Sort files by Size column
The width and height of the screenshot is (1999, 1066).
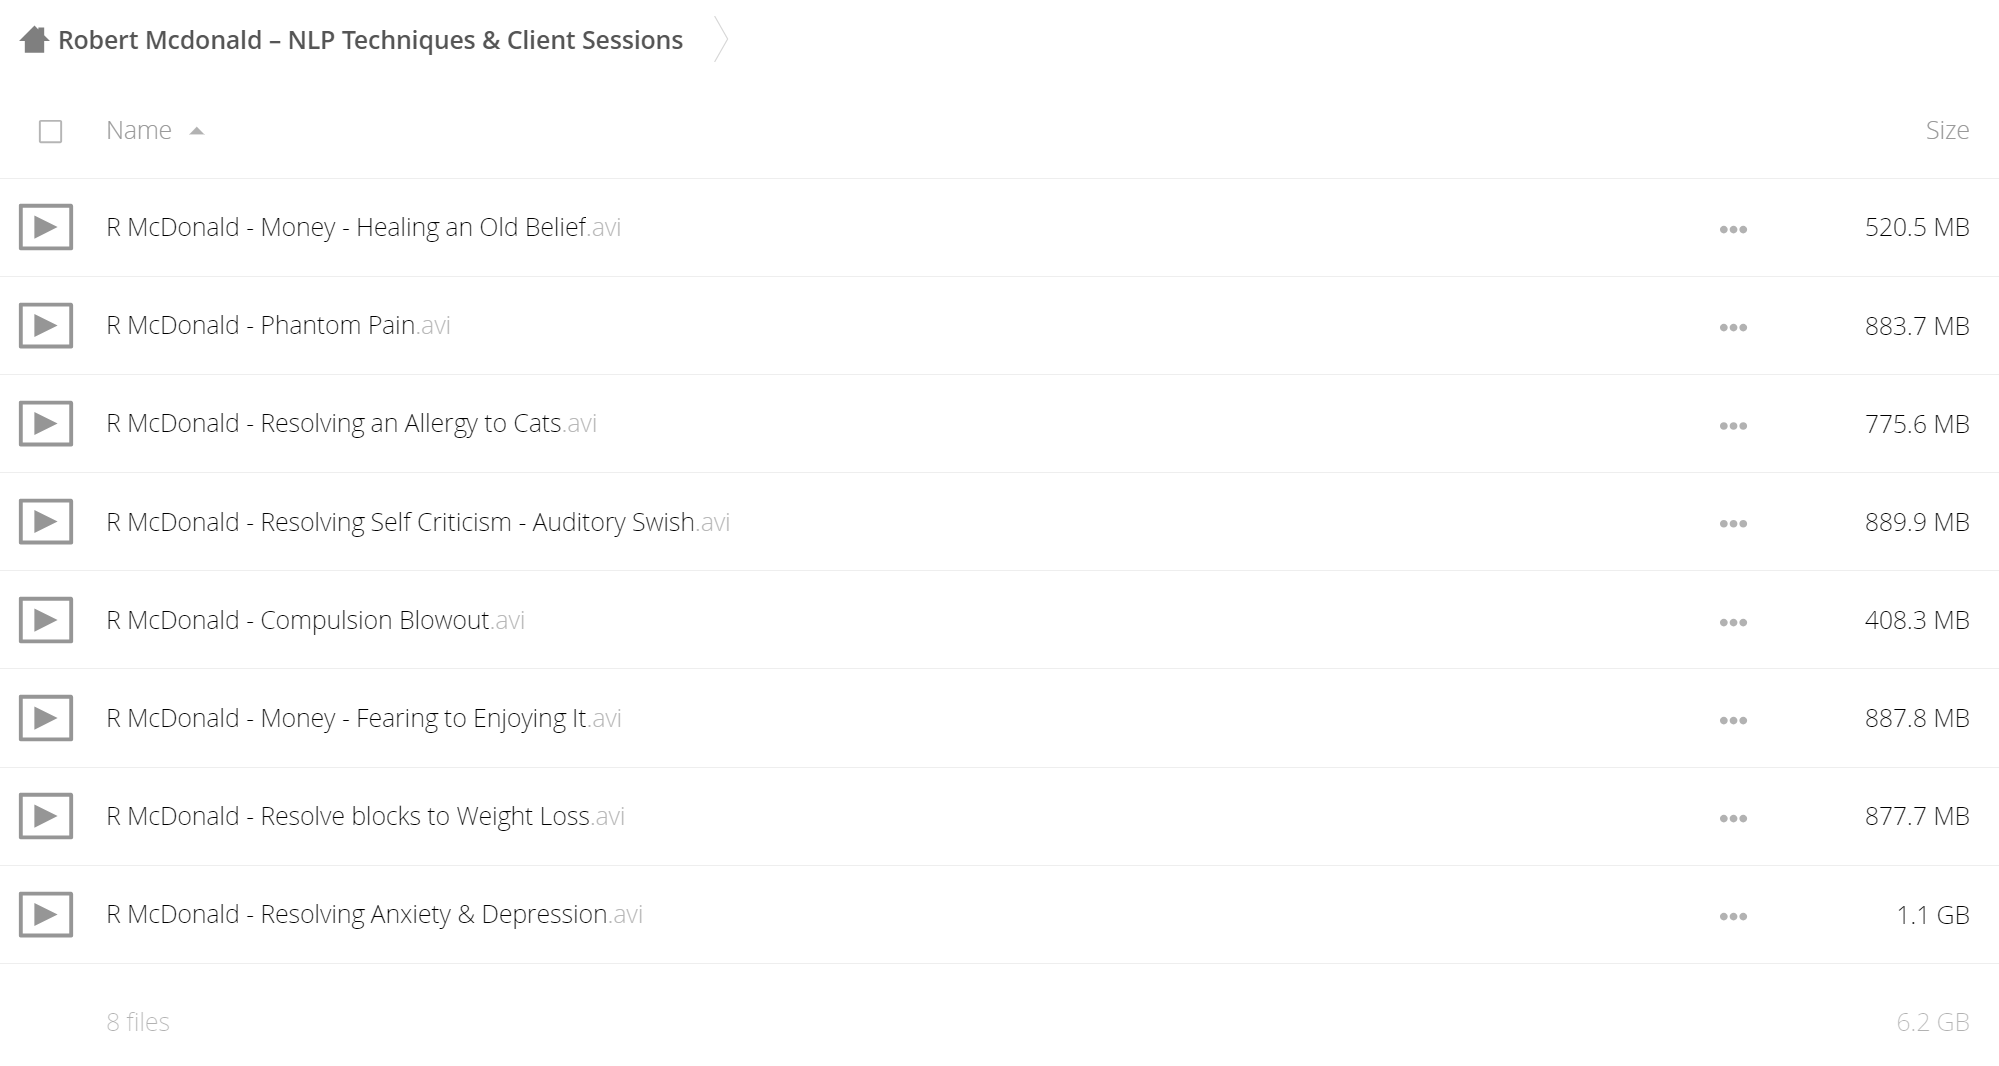(1947, 130)
